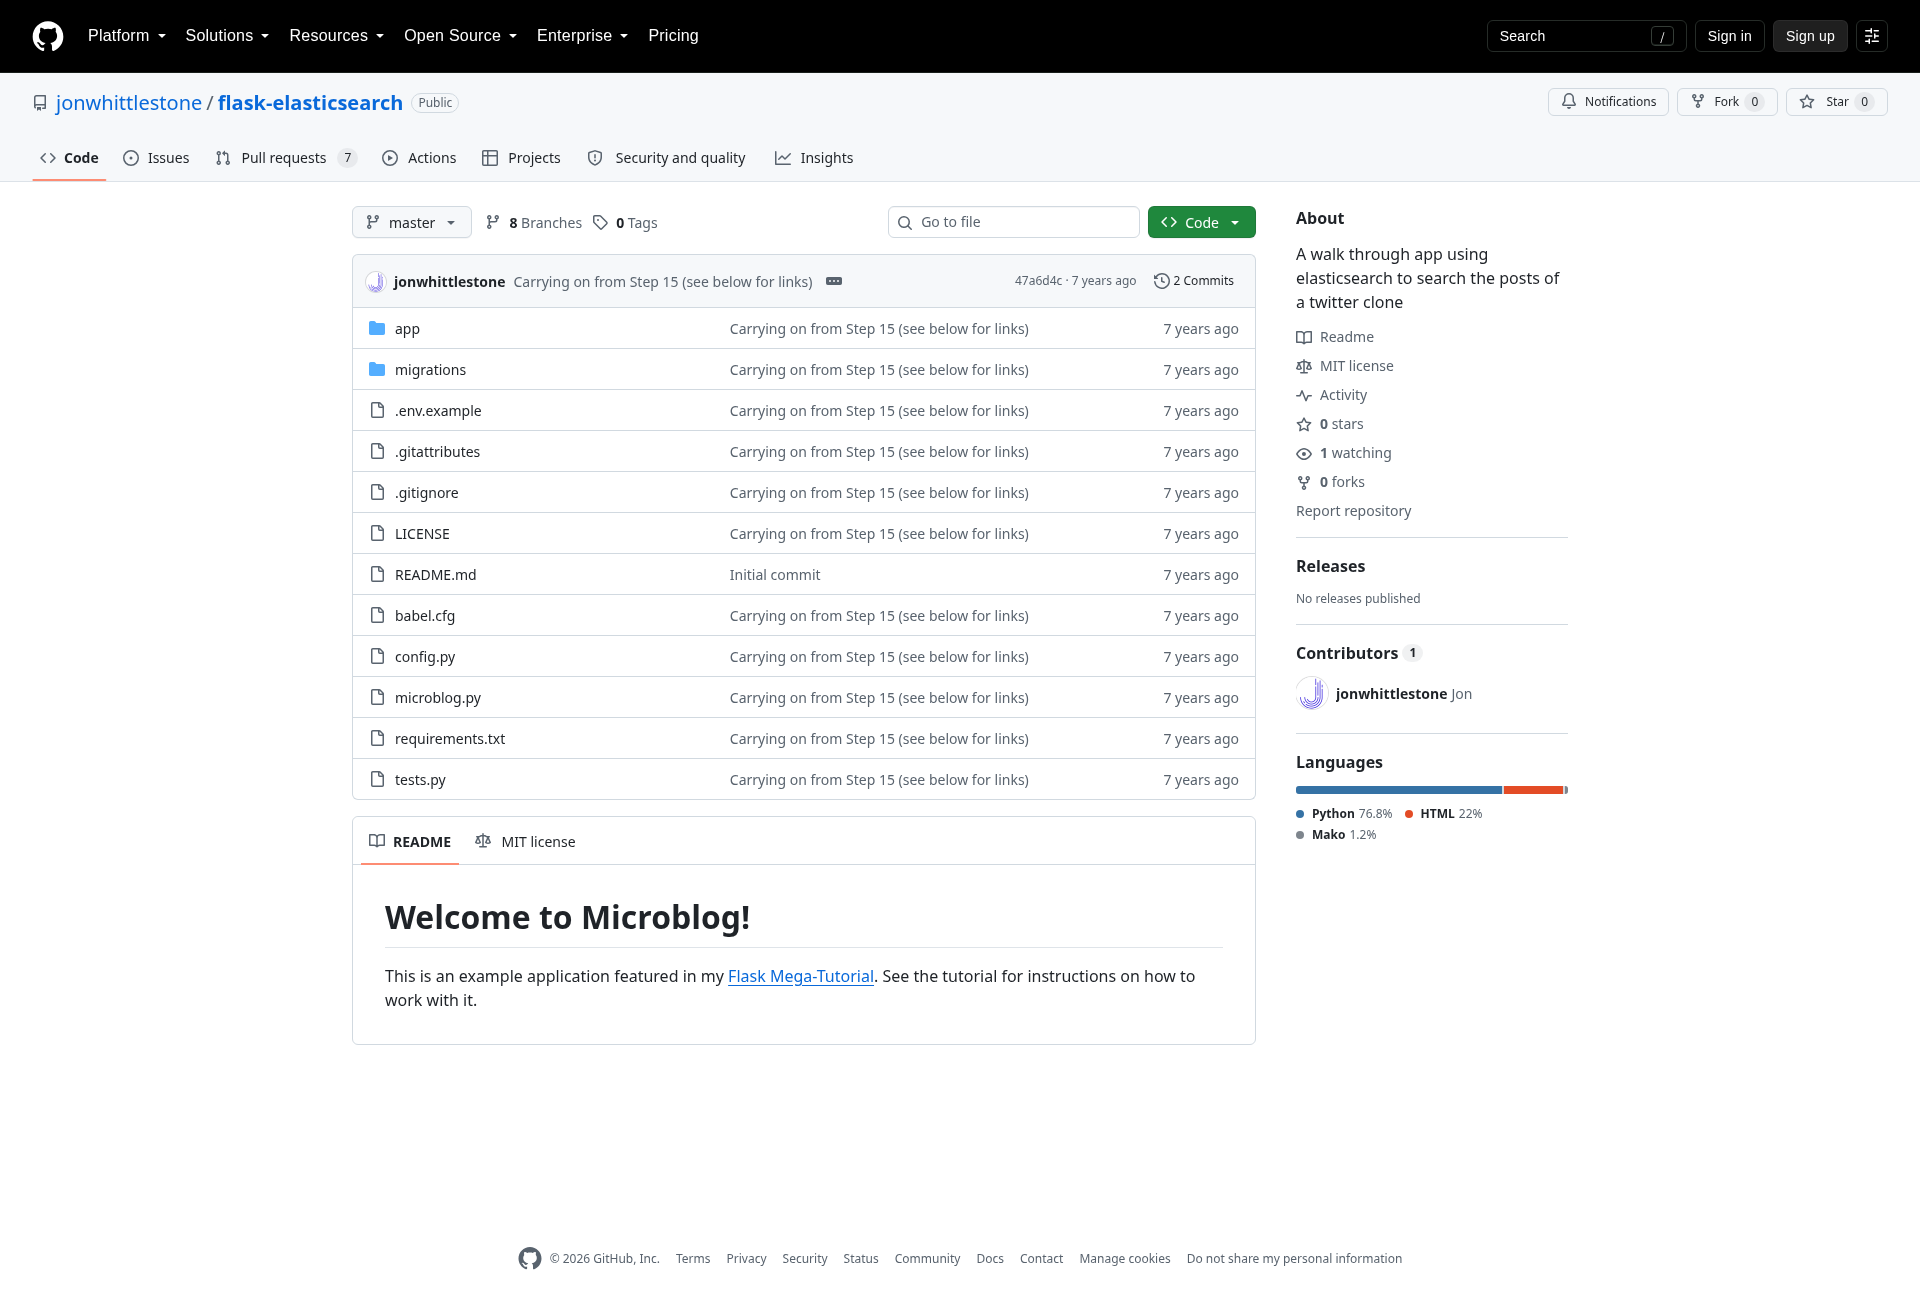Fork the repository

[x=1726, y=102]
